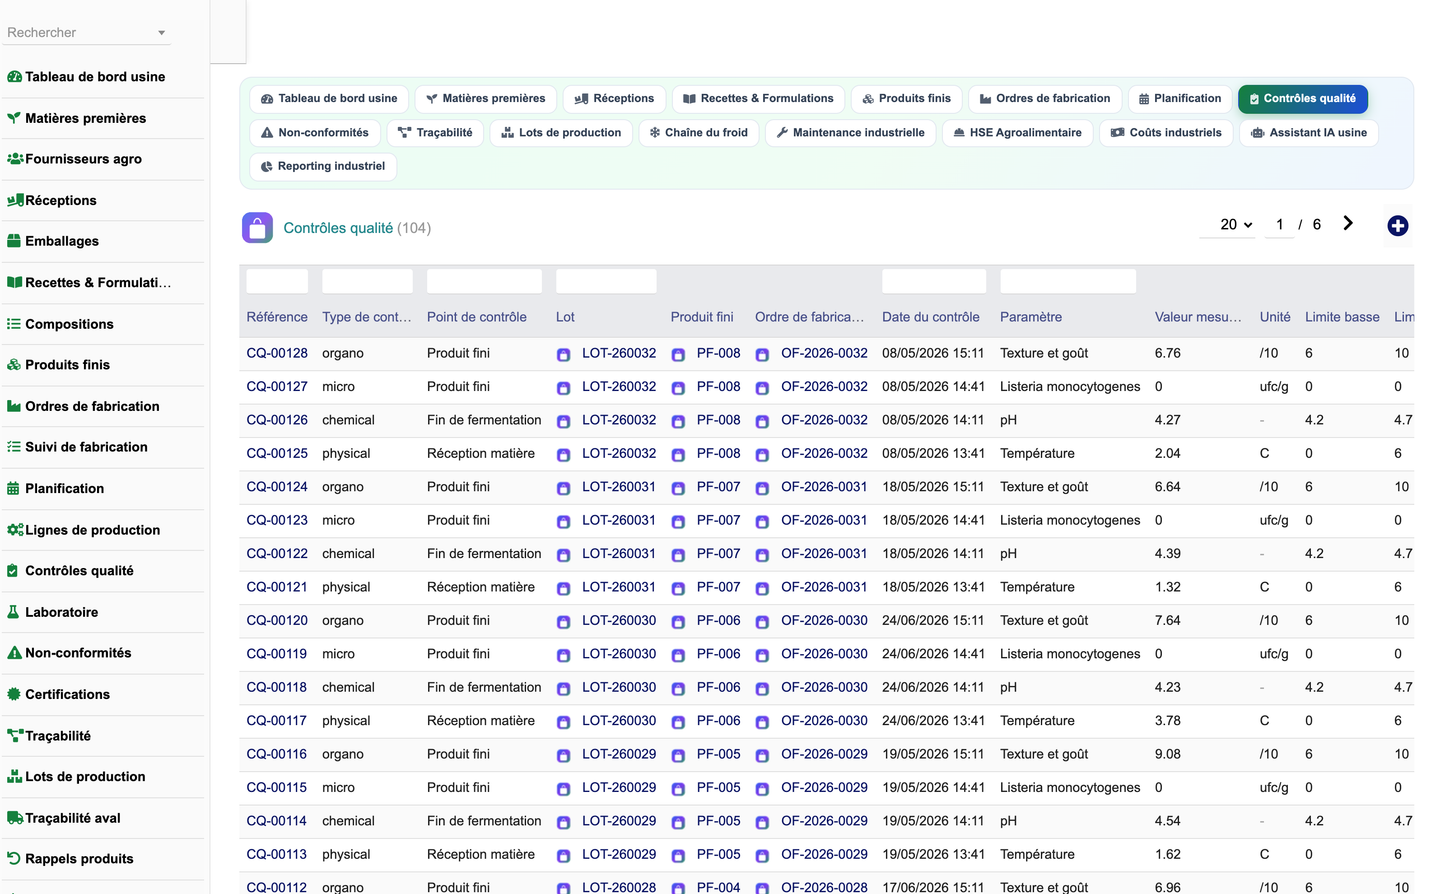Open Non-conformités top tab
This screenshot has width=1445, height=894.
315,133
